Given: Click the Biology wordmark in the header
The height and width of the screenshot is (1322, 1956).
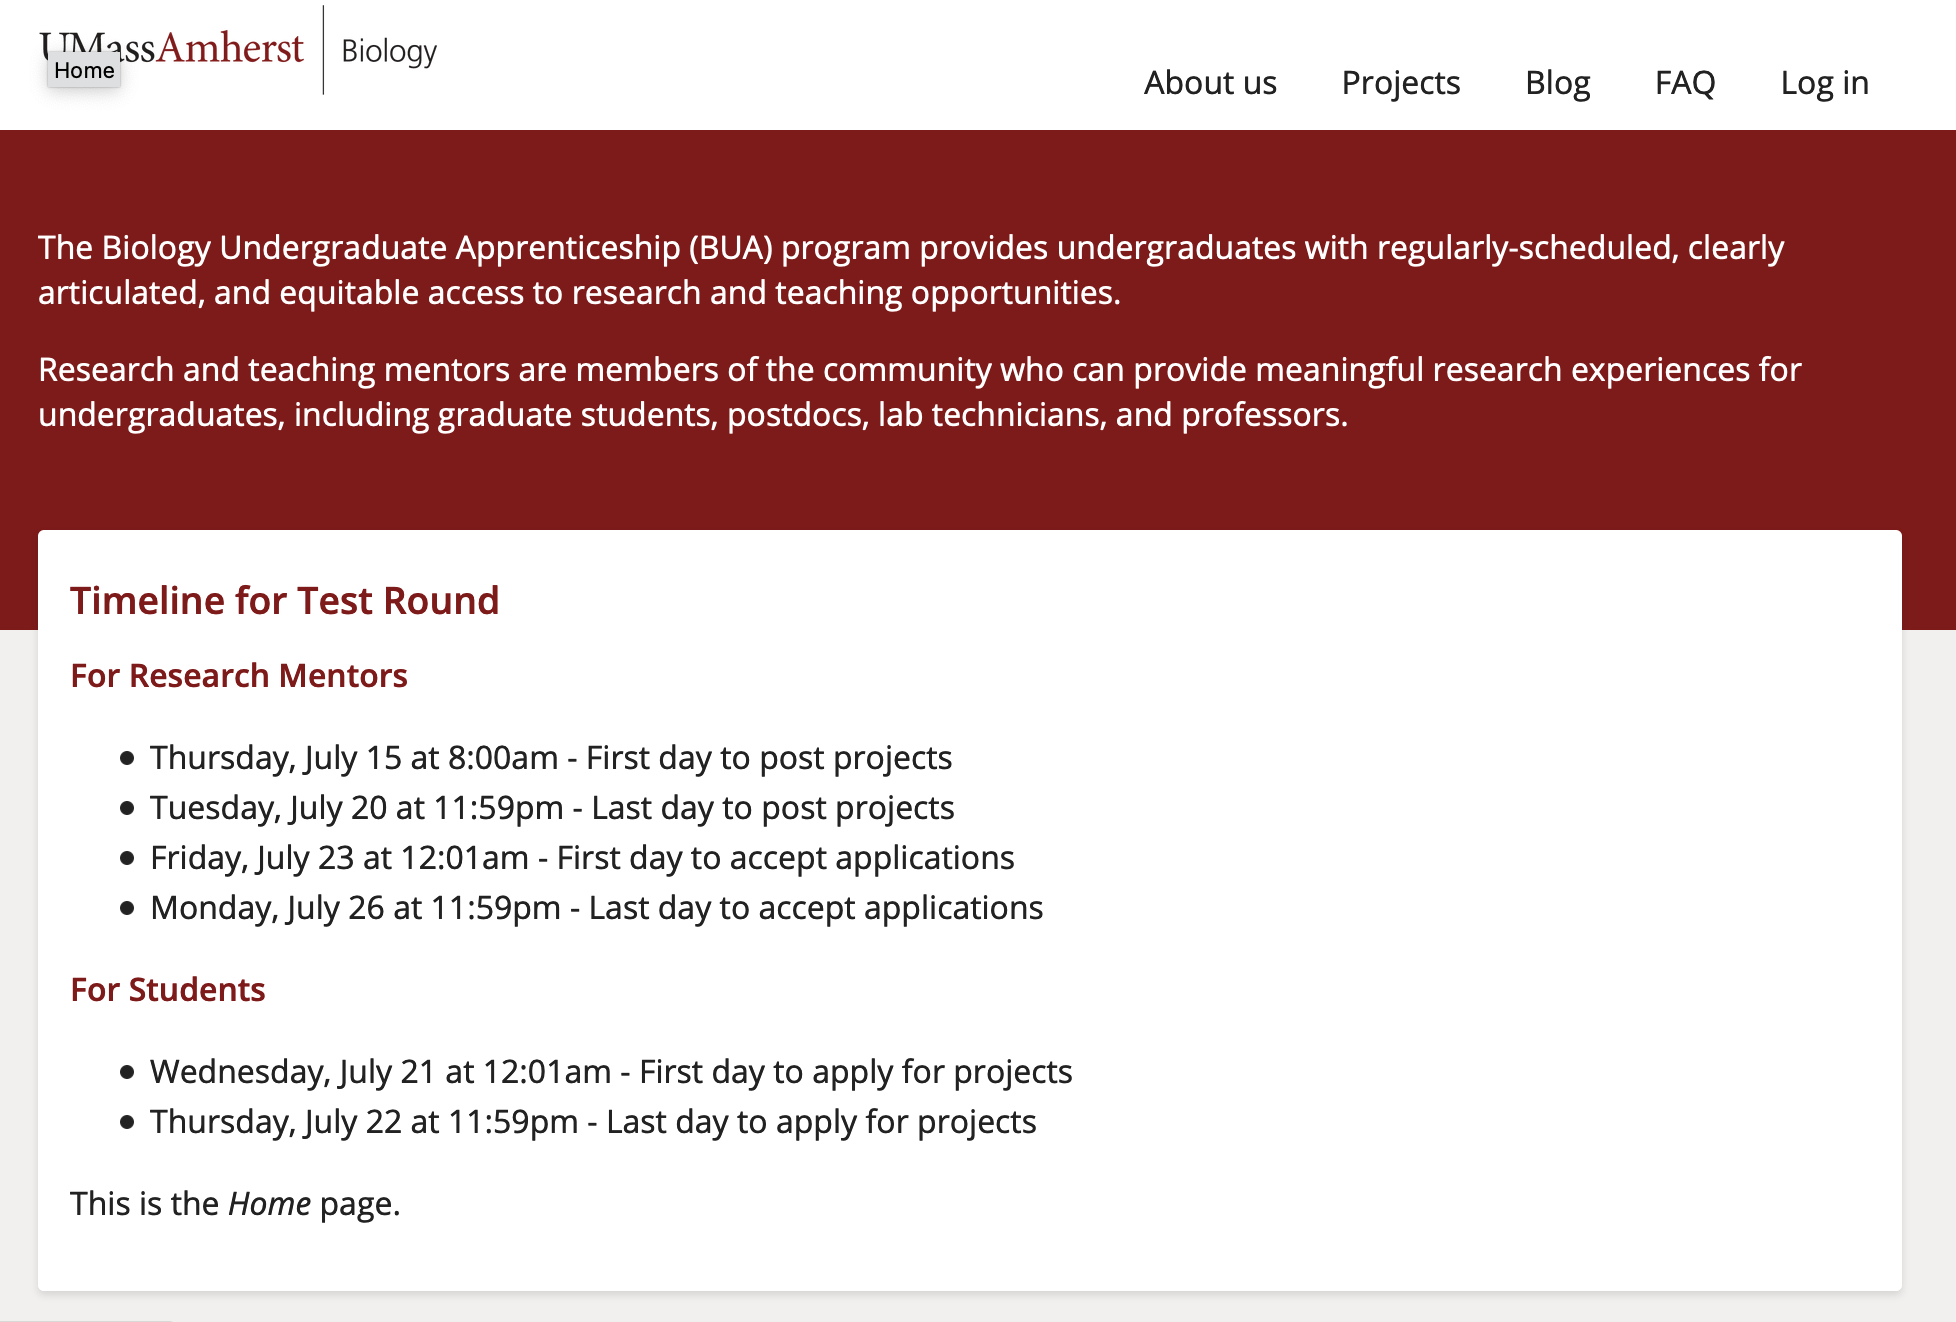Looking at the screenshot, I should [x=388, y=51].
